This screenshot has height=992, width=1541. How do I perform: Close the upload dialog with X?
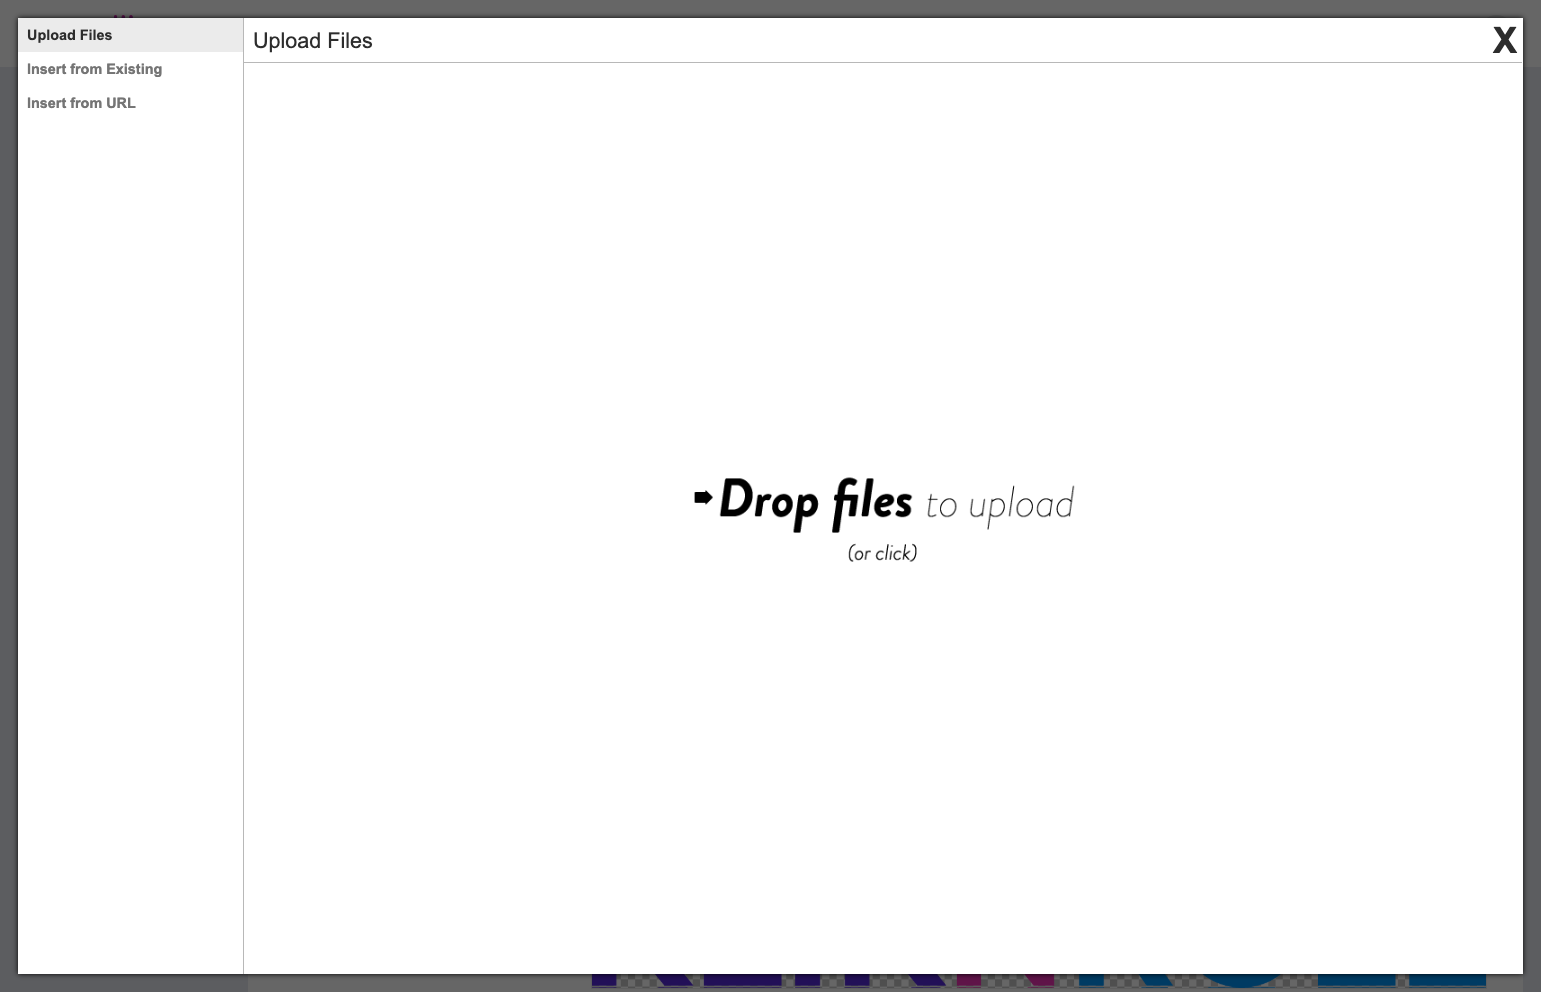(1504, 40)
